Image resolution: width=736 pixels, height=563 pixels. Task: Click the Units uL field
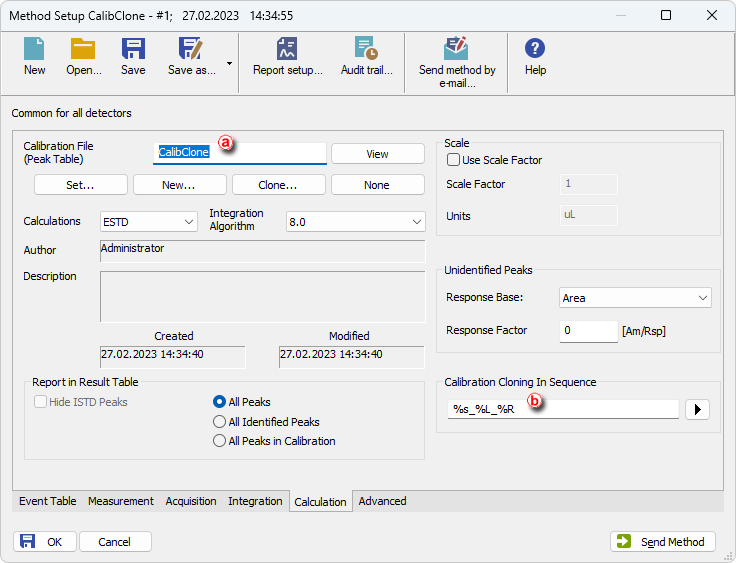[589, 215]
